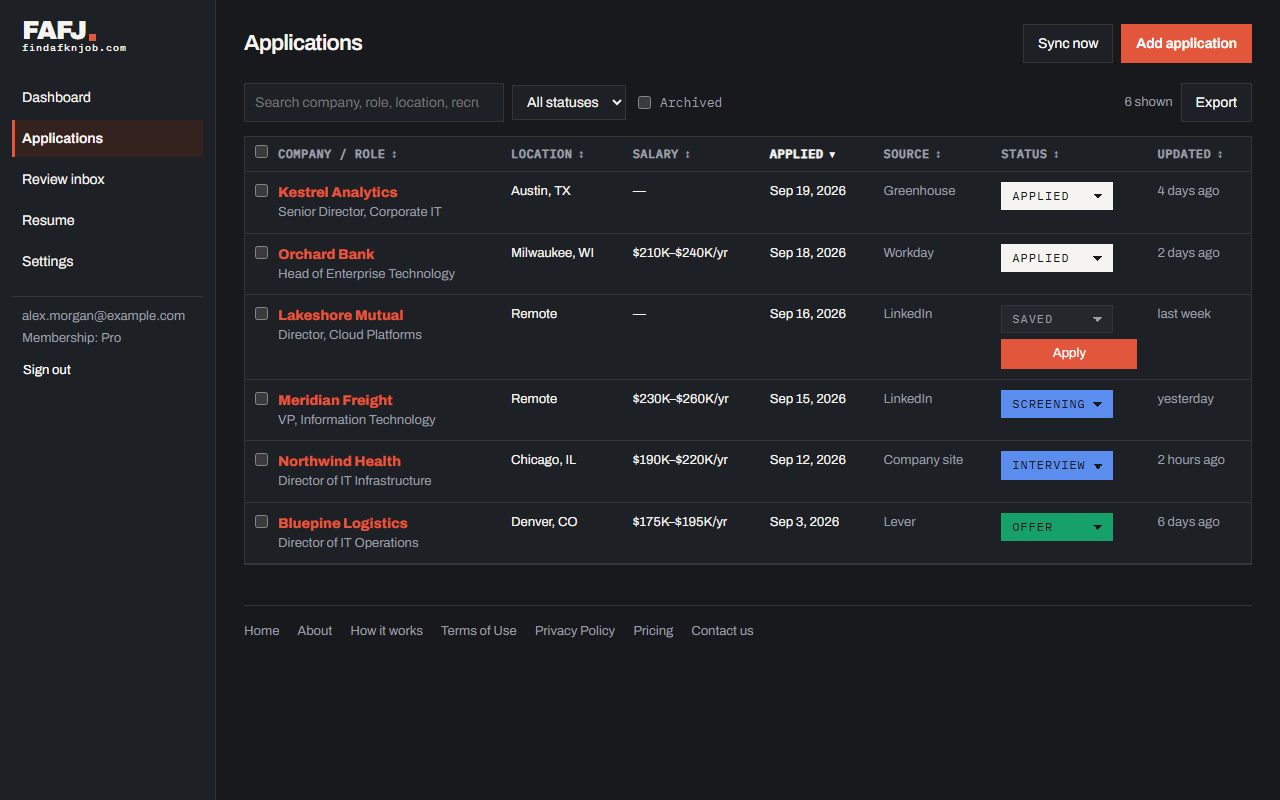Screen dimensions: 1280x800
Task: Select the Bluepine Logistics row checkbox
Action: (x=262, y=521)
